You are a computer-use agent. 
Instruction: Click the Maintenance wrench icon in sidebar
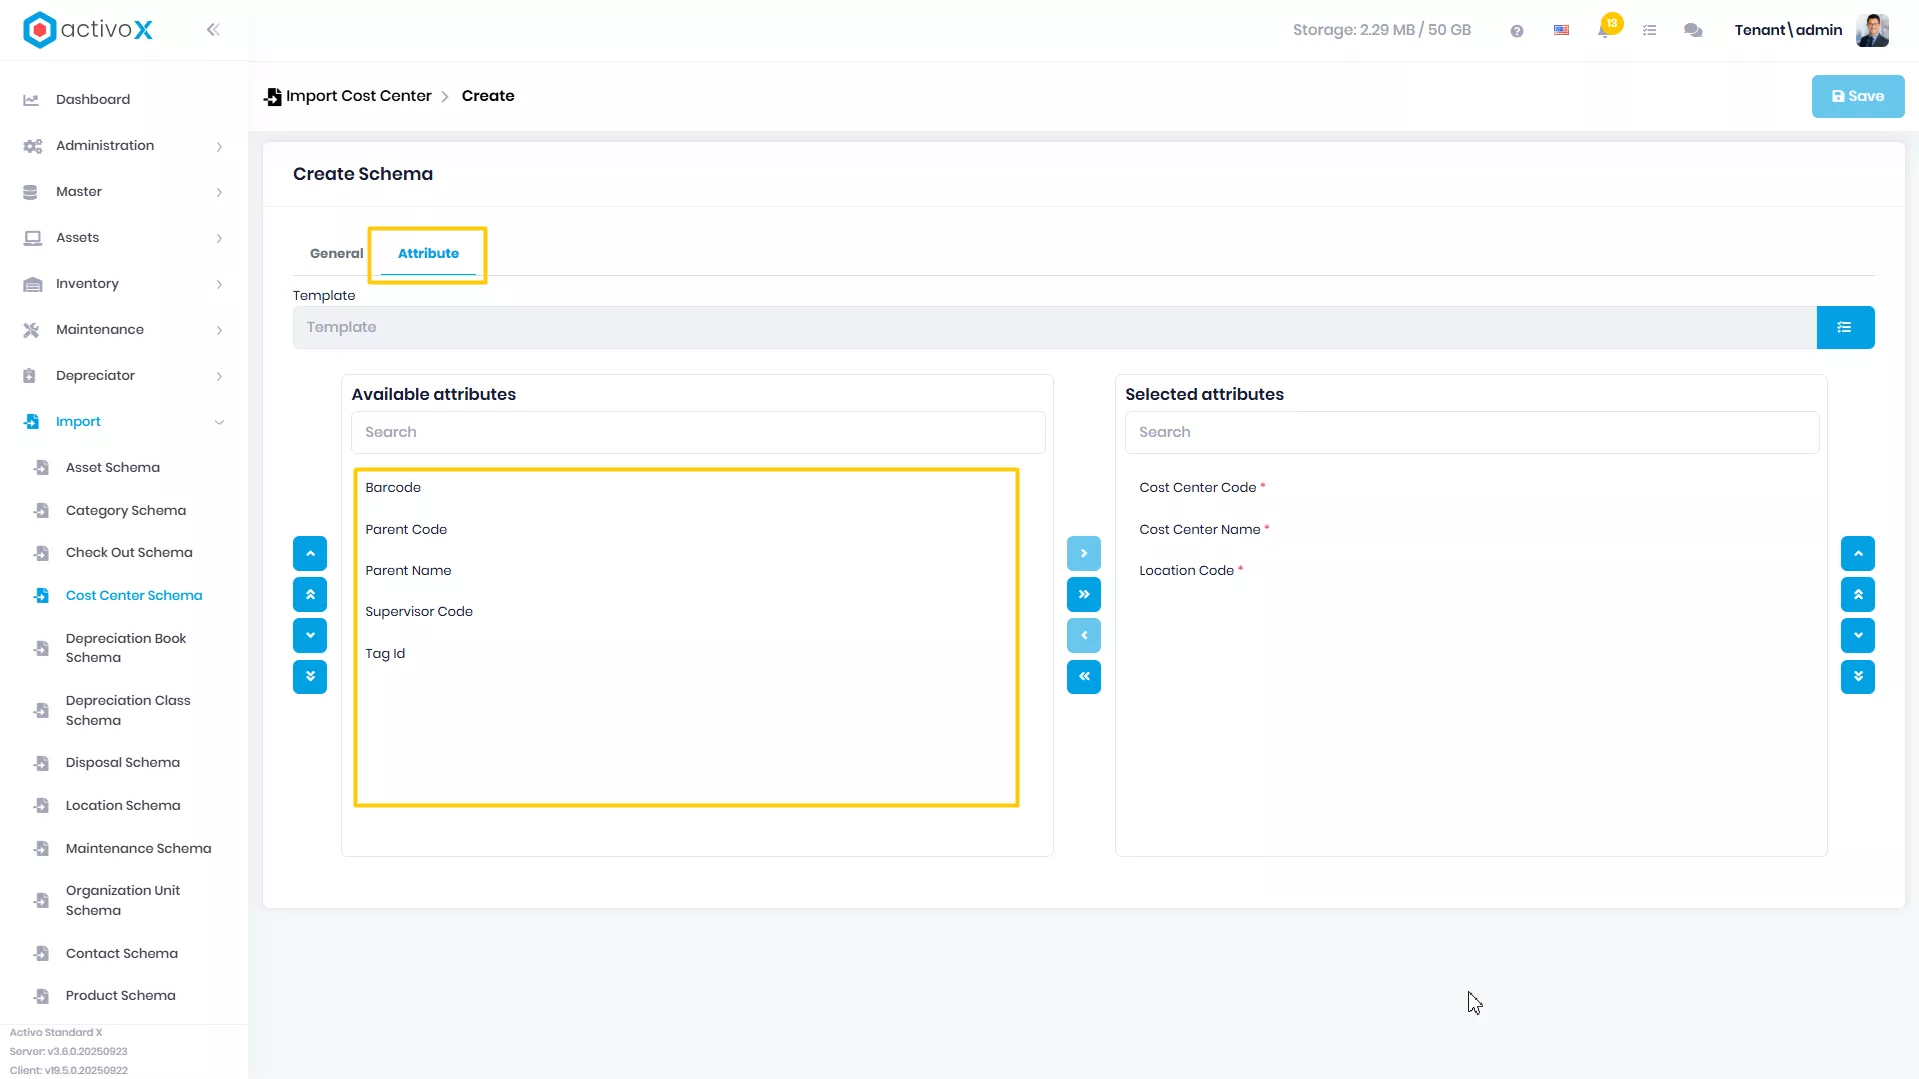click(x=31, y=330)
